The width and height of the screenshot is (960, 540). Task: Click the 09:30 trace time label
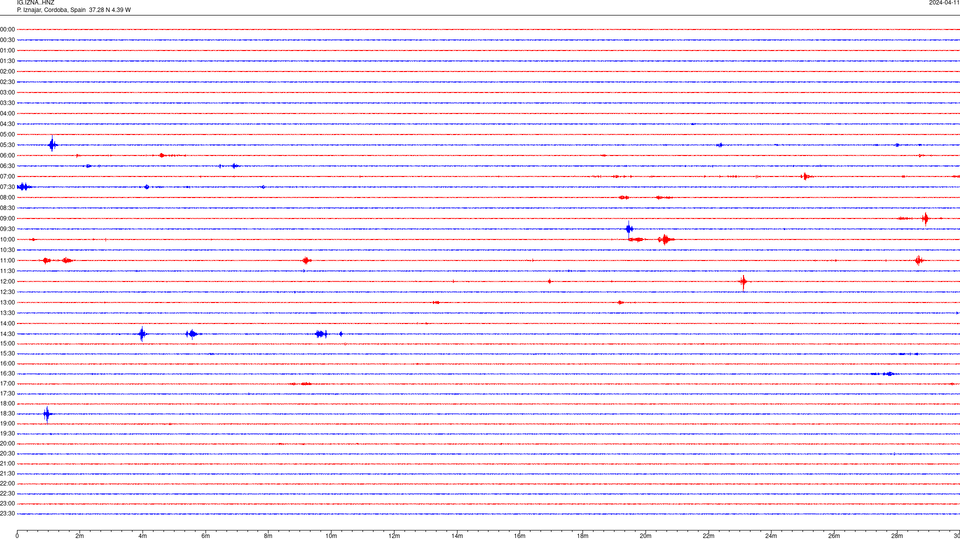[7, 229]
